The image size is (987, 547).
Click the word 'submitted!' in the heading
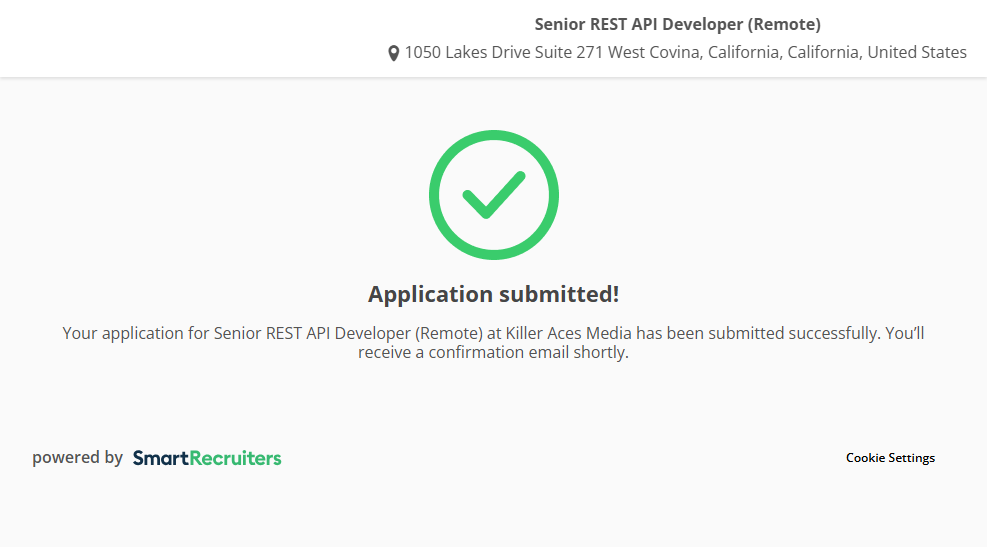(559, 294)
